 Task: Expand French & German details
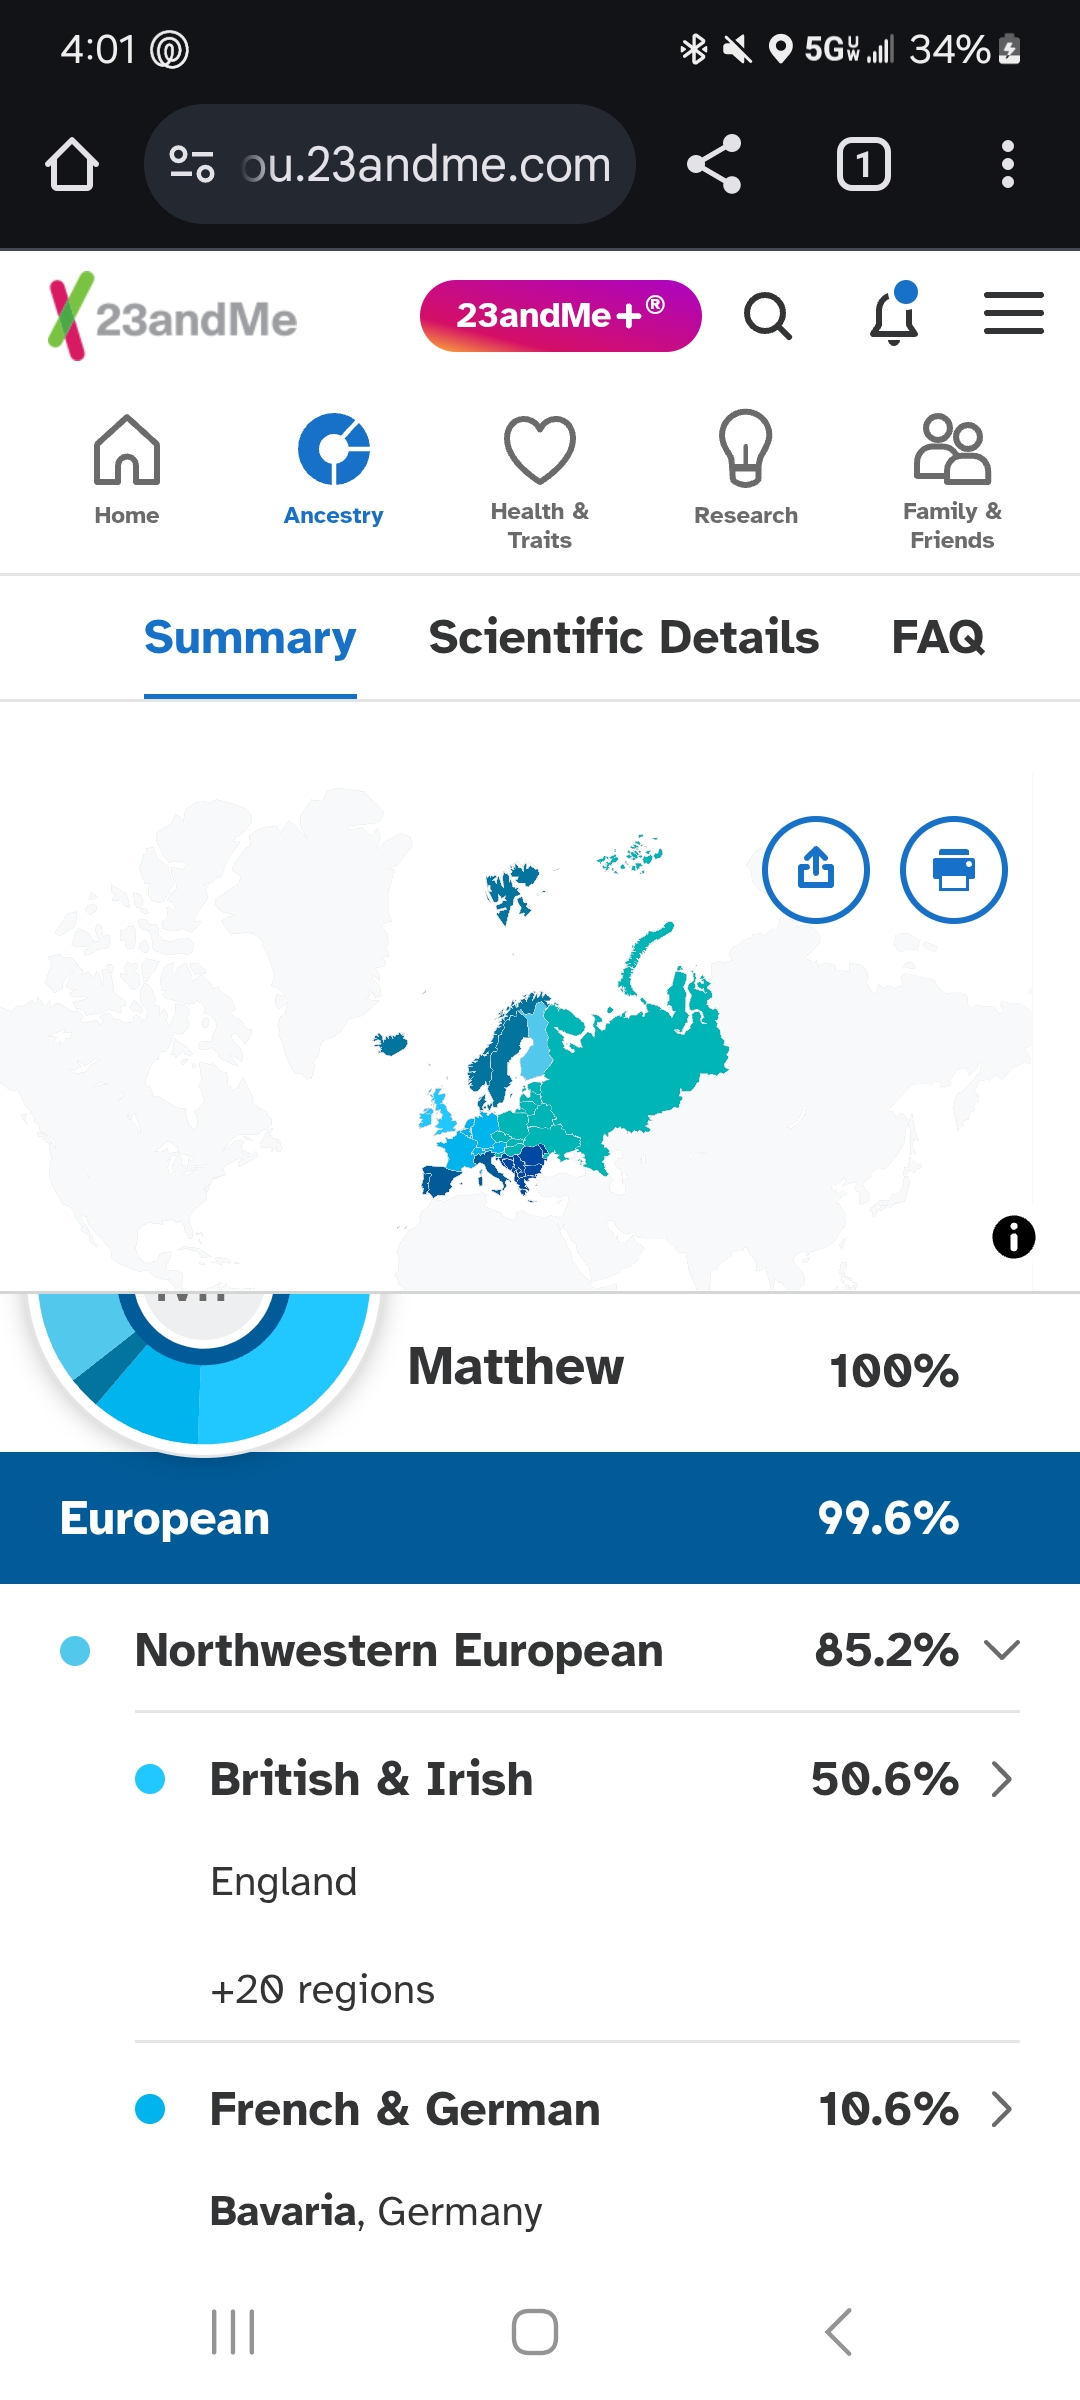(1001, 2109)
